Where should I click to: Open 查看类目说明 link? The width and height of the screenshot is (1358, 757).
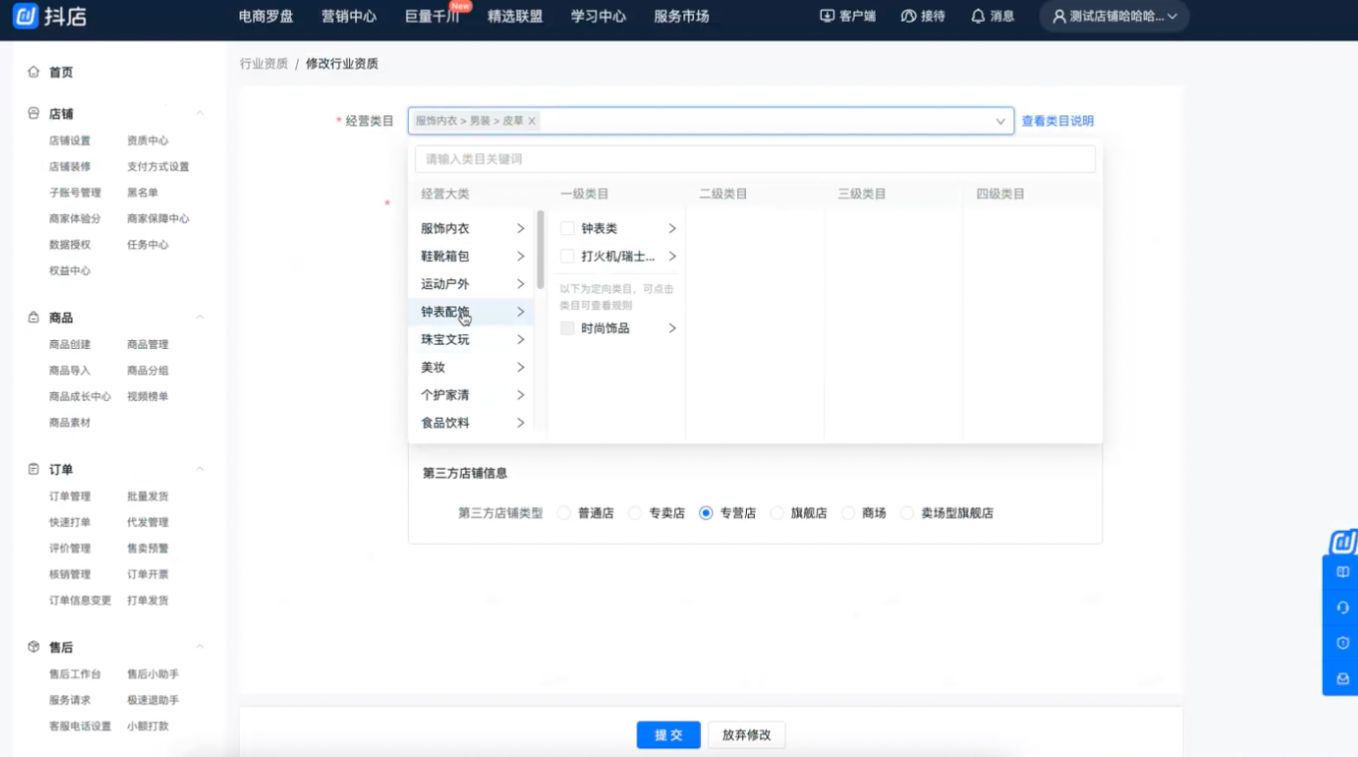coord(1057,121)
